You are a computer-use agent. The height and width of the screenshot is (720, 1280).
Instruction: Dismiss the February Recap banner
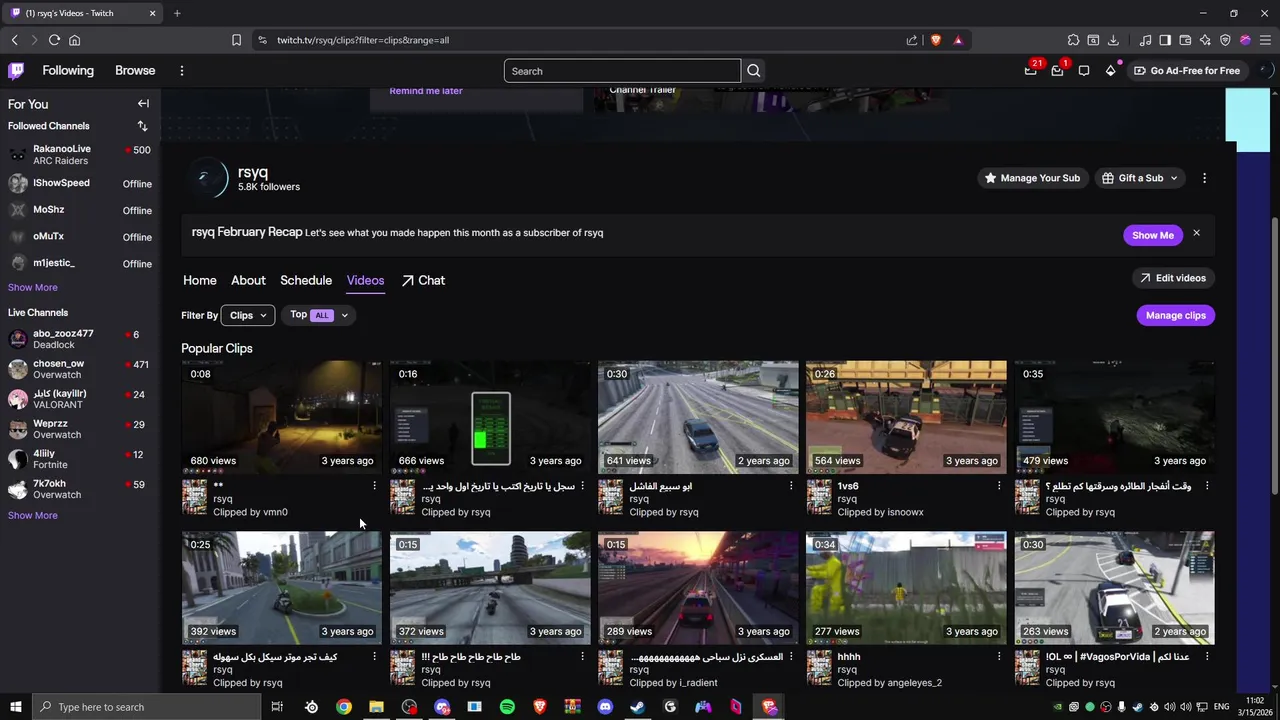pos(1196,234)
